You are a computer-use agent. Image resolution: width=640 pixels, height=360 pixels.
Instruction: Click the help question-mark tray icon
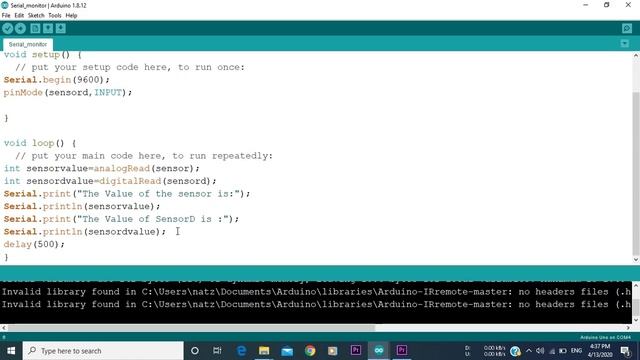point(515,351)
